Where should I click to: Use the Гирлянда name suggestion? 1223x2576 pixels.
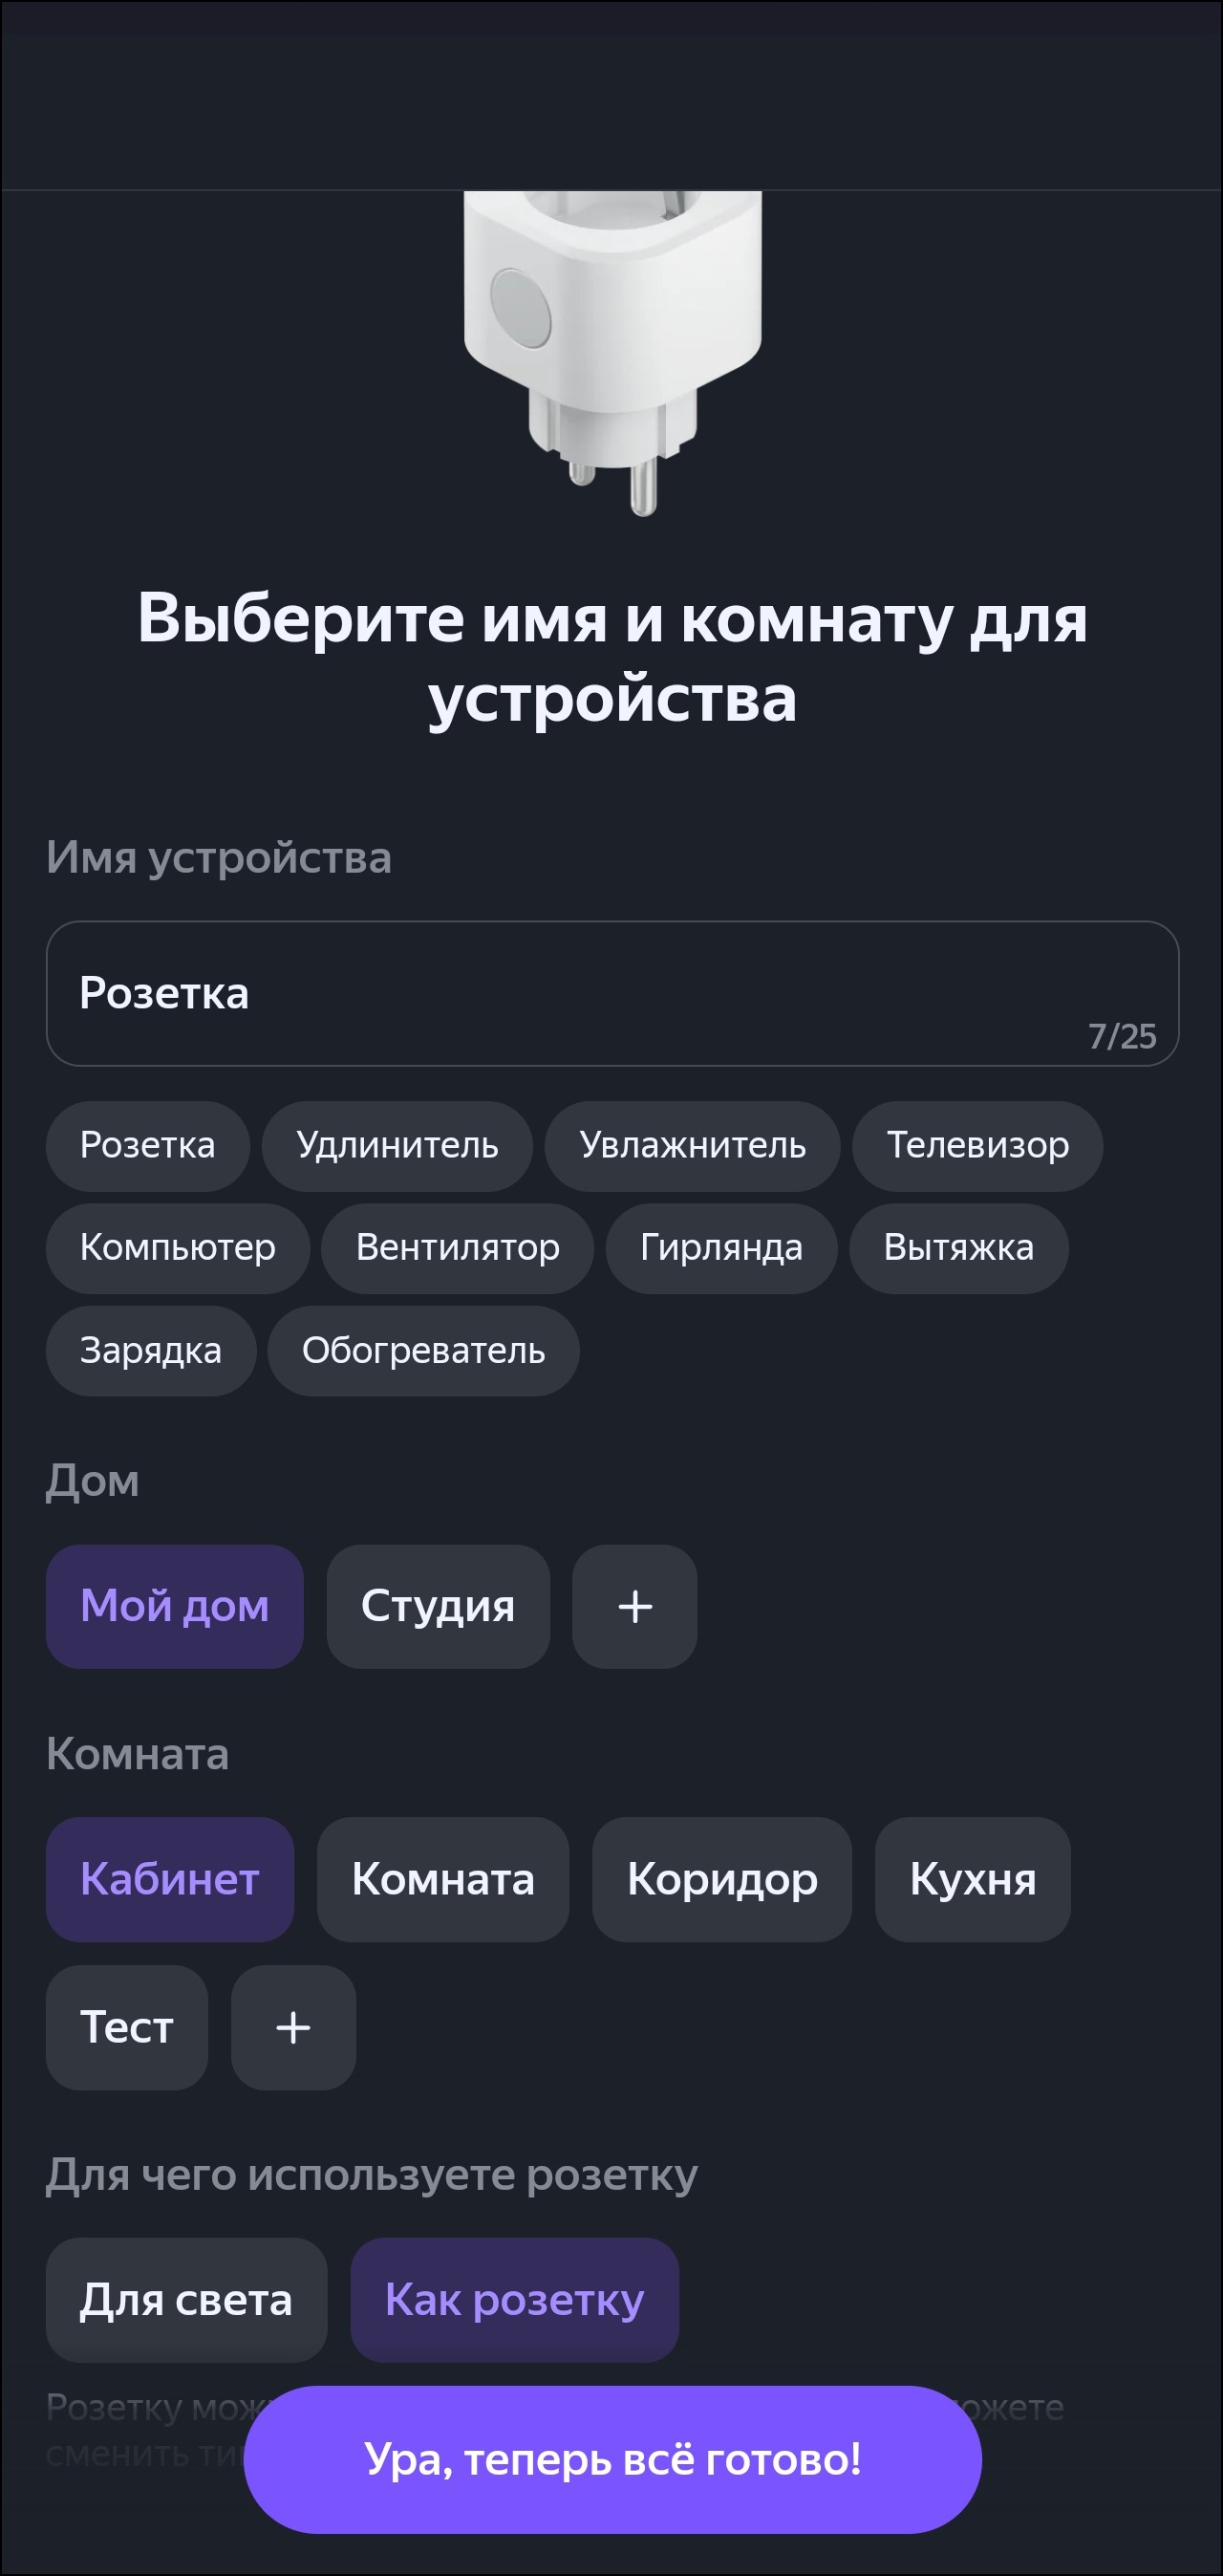coord(721,1248)
